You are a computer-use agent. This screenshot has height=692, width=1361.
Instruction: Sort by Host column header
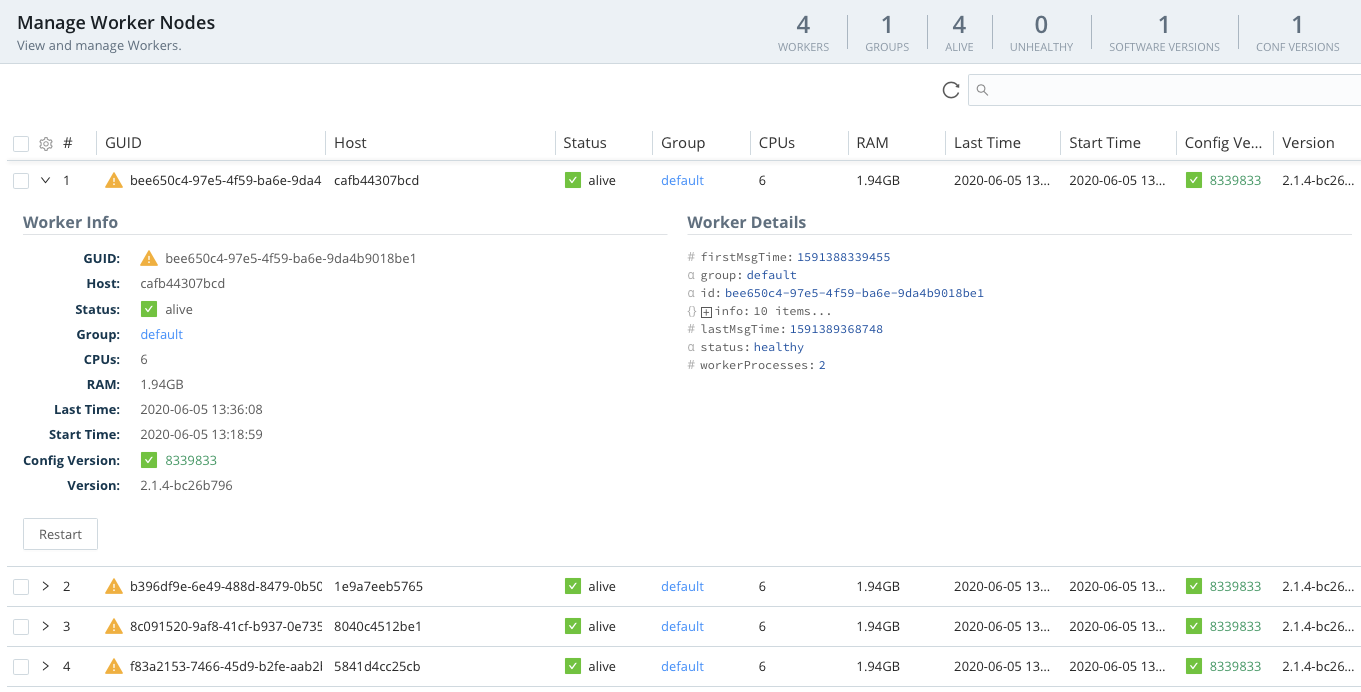click(350, 143)
